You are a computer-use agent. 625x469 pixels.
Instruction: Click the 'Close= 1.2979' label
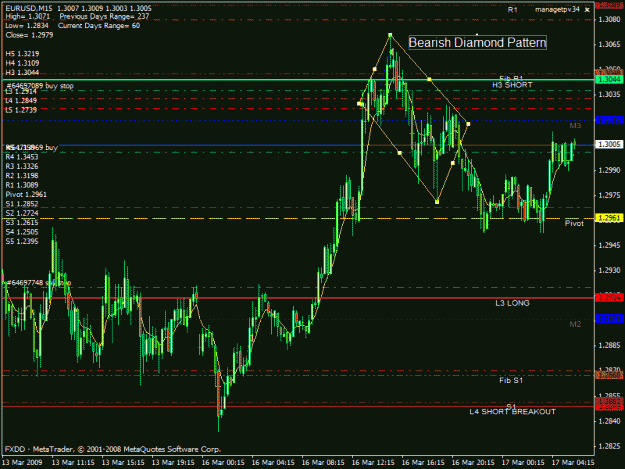(x=29, y=35)
